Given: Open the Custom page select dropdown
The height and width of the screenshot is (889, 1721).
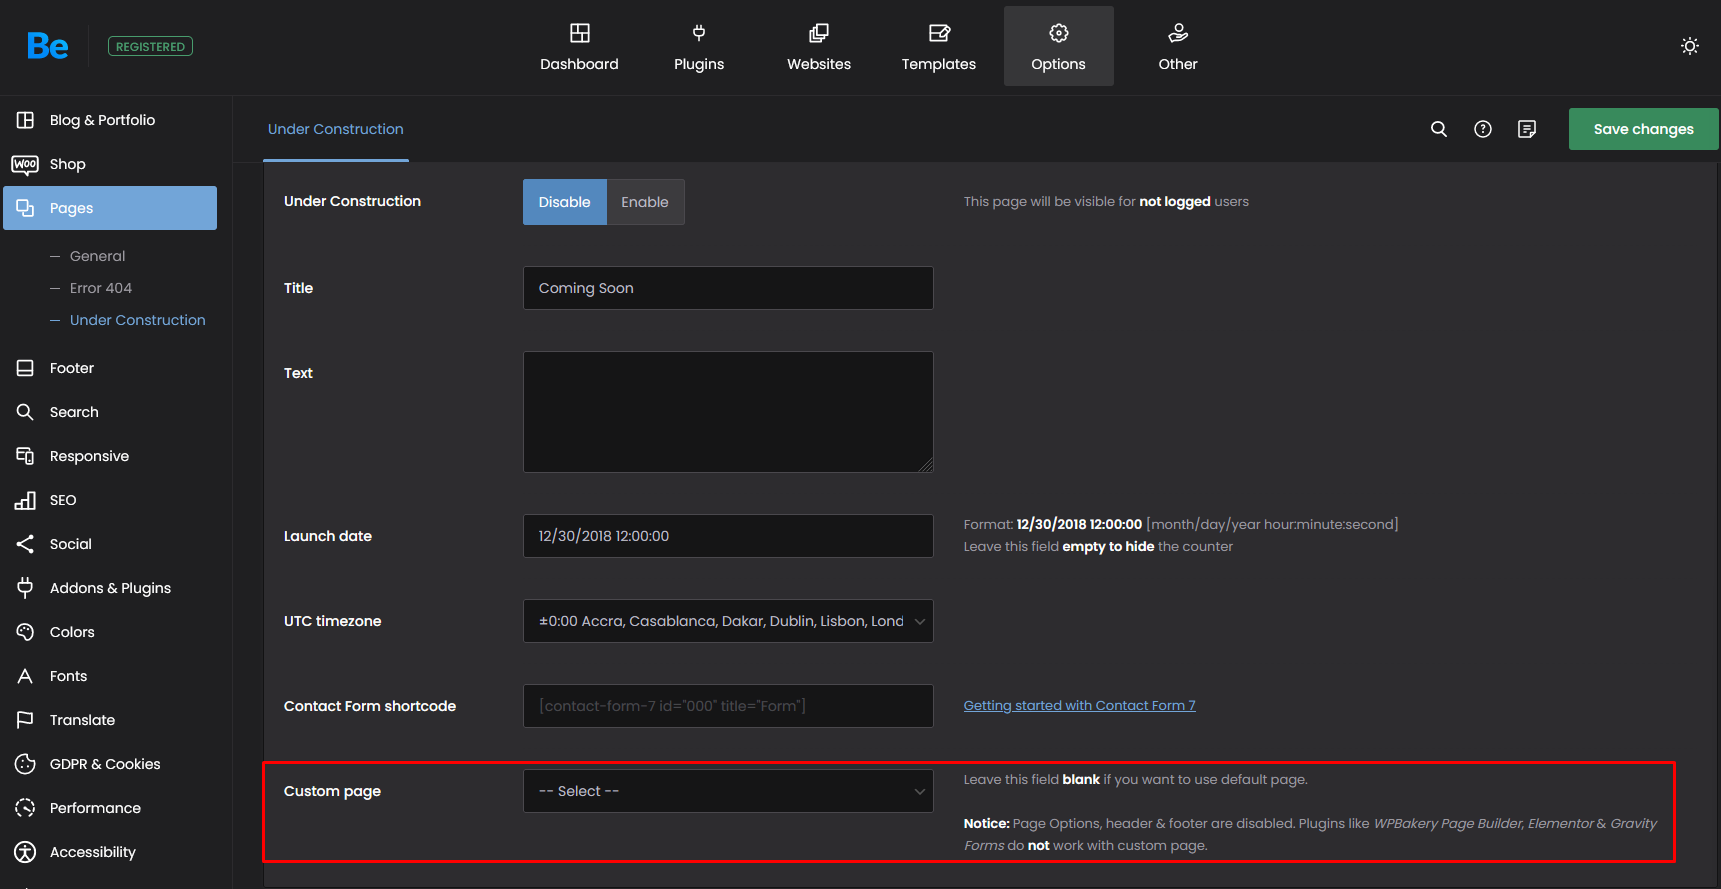Looking at the screenshot, I should (x=728, y=791).
